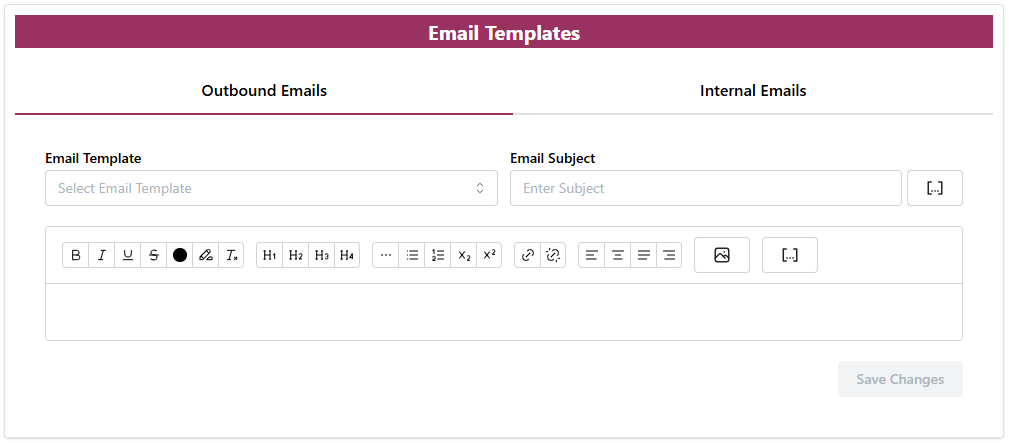Insert a bulleted list

click(x=412, y=255)
